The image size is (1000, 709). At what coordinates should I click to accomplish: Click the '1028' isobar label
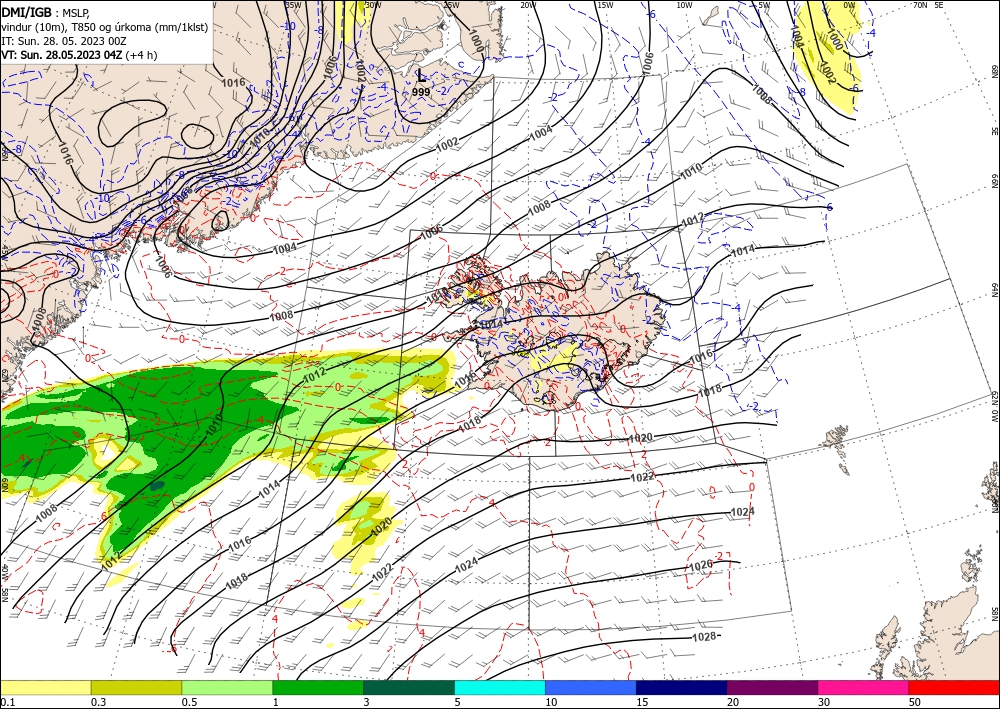click(x=705, y=637)
